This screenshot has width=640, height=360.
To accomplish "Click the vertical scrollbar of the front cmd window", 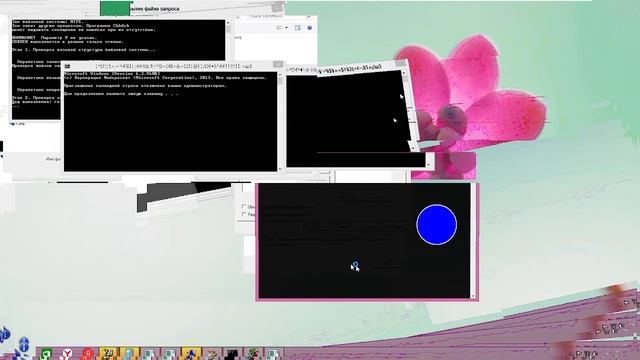I will point(280,121).
